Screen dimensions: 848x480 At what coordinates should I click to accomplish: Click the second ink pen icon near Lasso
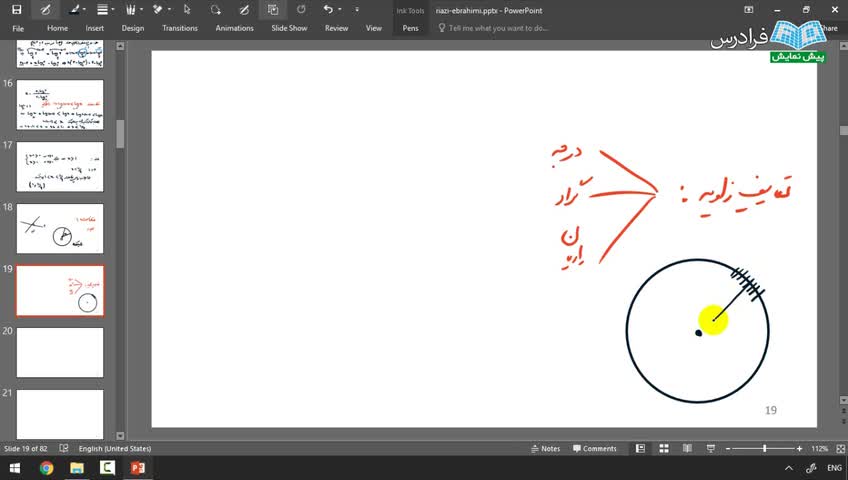(x=244, y=9)
